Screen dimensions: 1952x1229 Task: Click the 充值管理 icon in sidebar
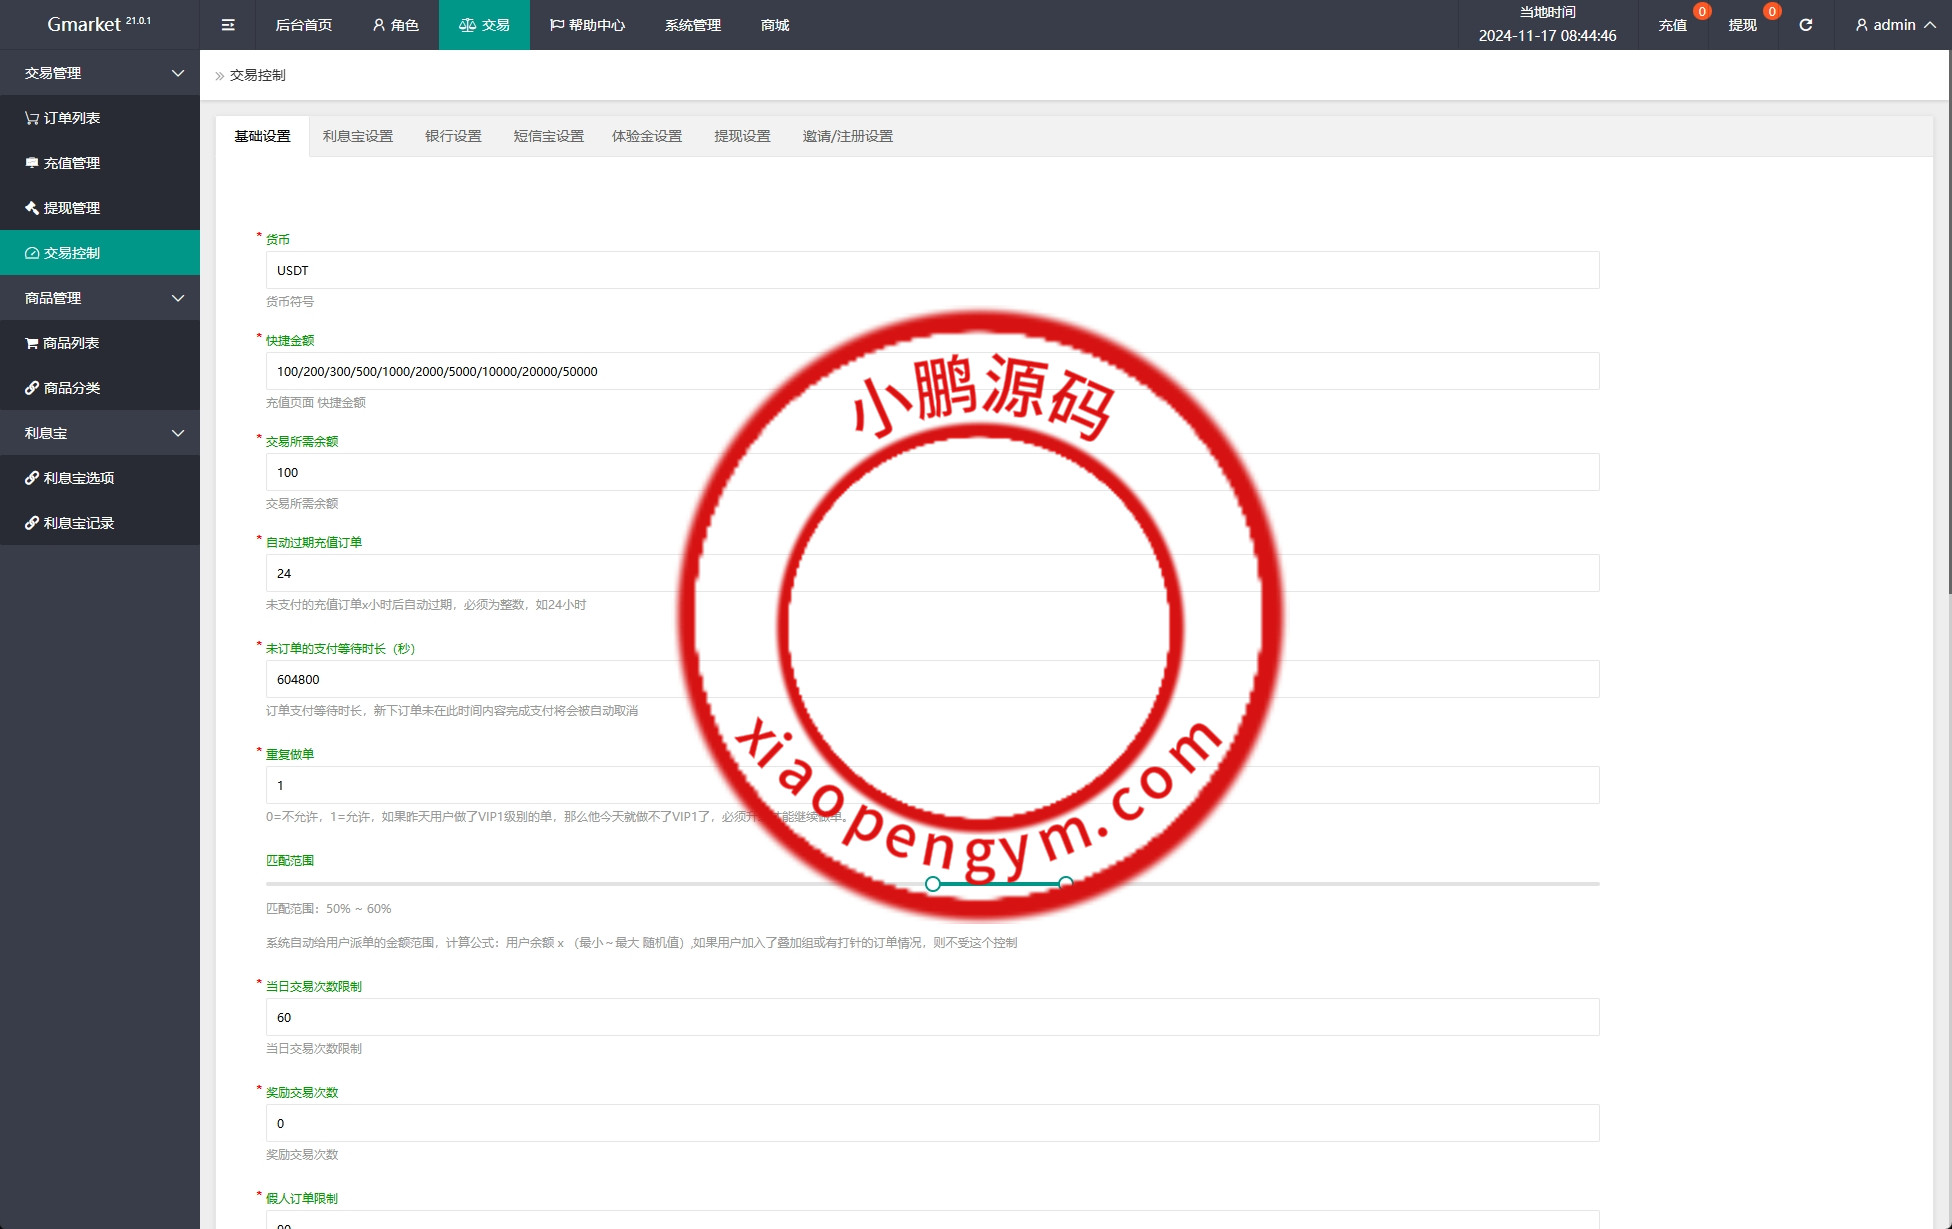(x=31, y=162)
